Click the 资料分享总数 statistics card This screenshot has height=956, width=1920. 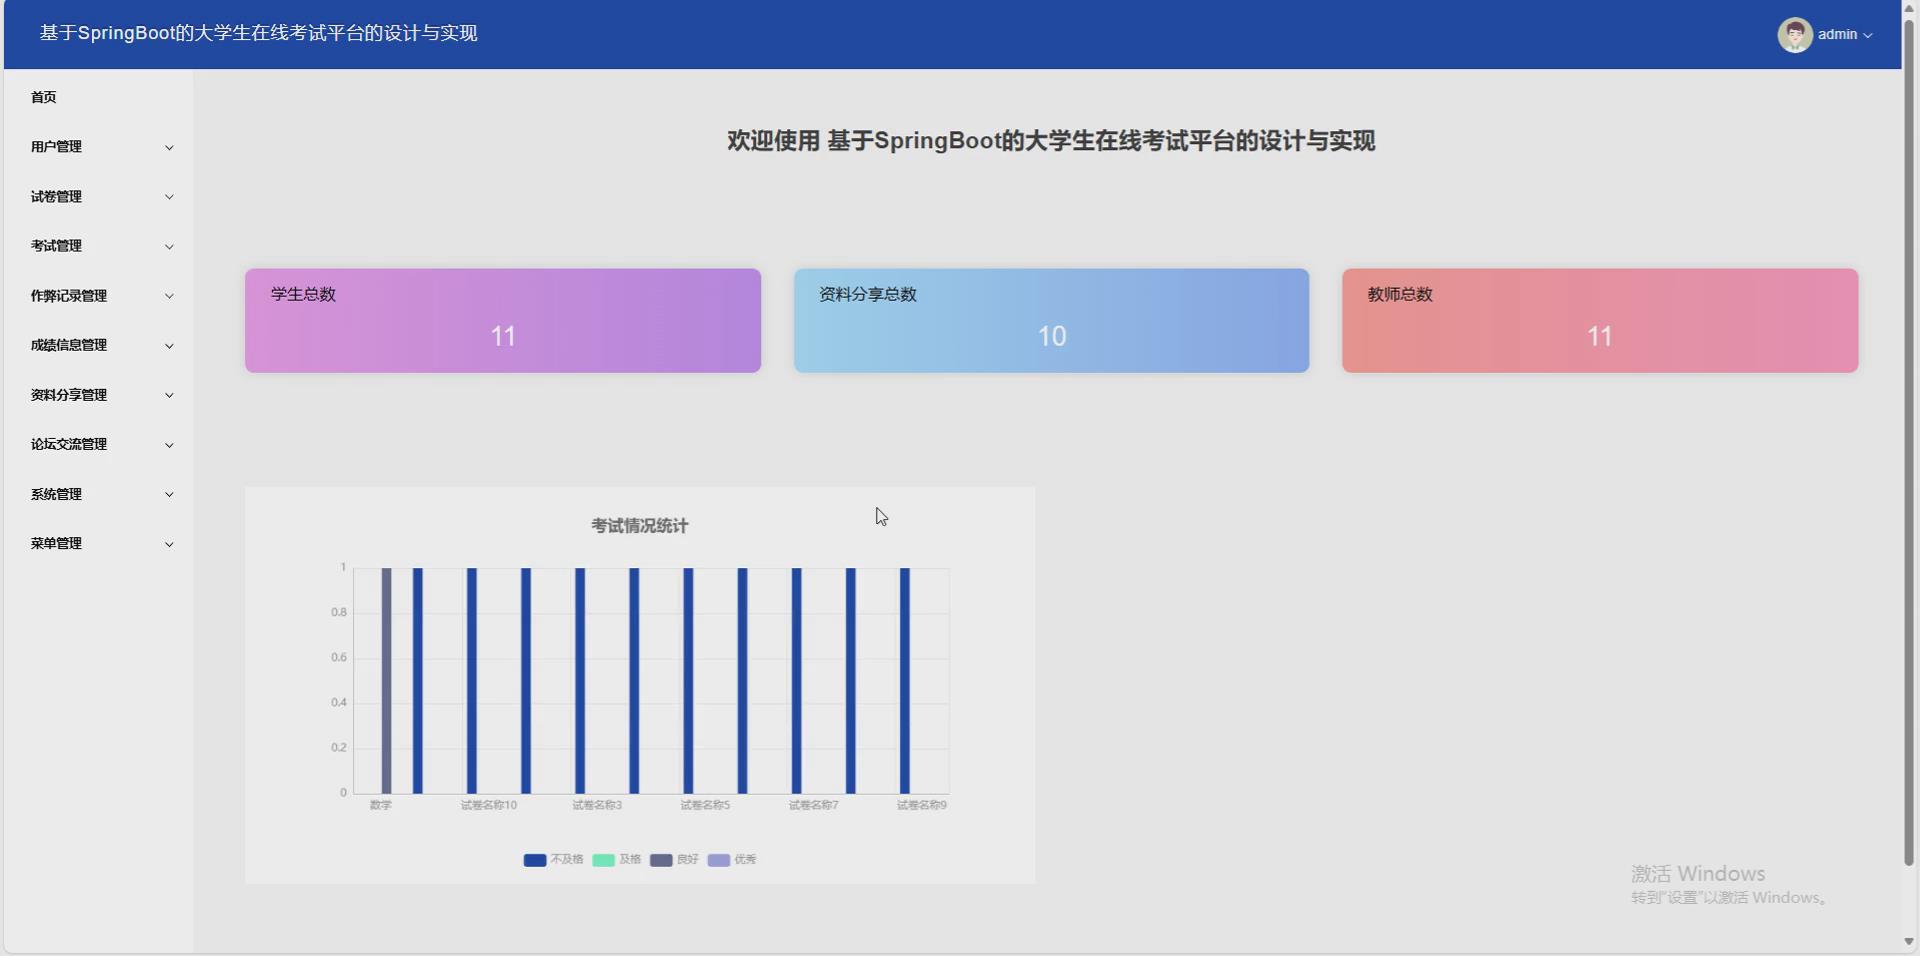1051,320
